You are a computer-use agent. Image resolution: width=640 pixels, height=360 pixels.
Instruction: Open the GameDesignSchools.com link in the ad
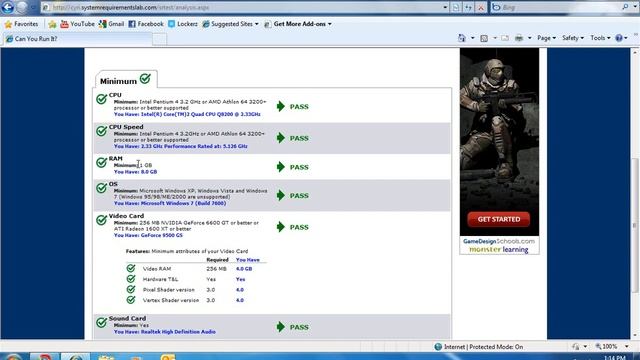(x=499, y=241)
